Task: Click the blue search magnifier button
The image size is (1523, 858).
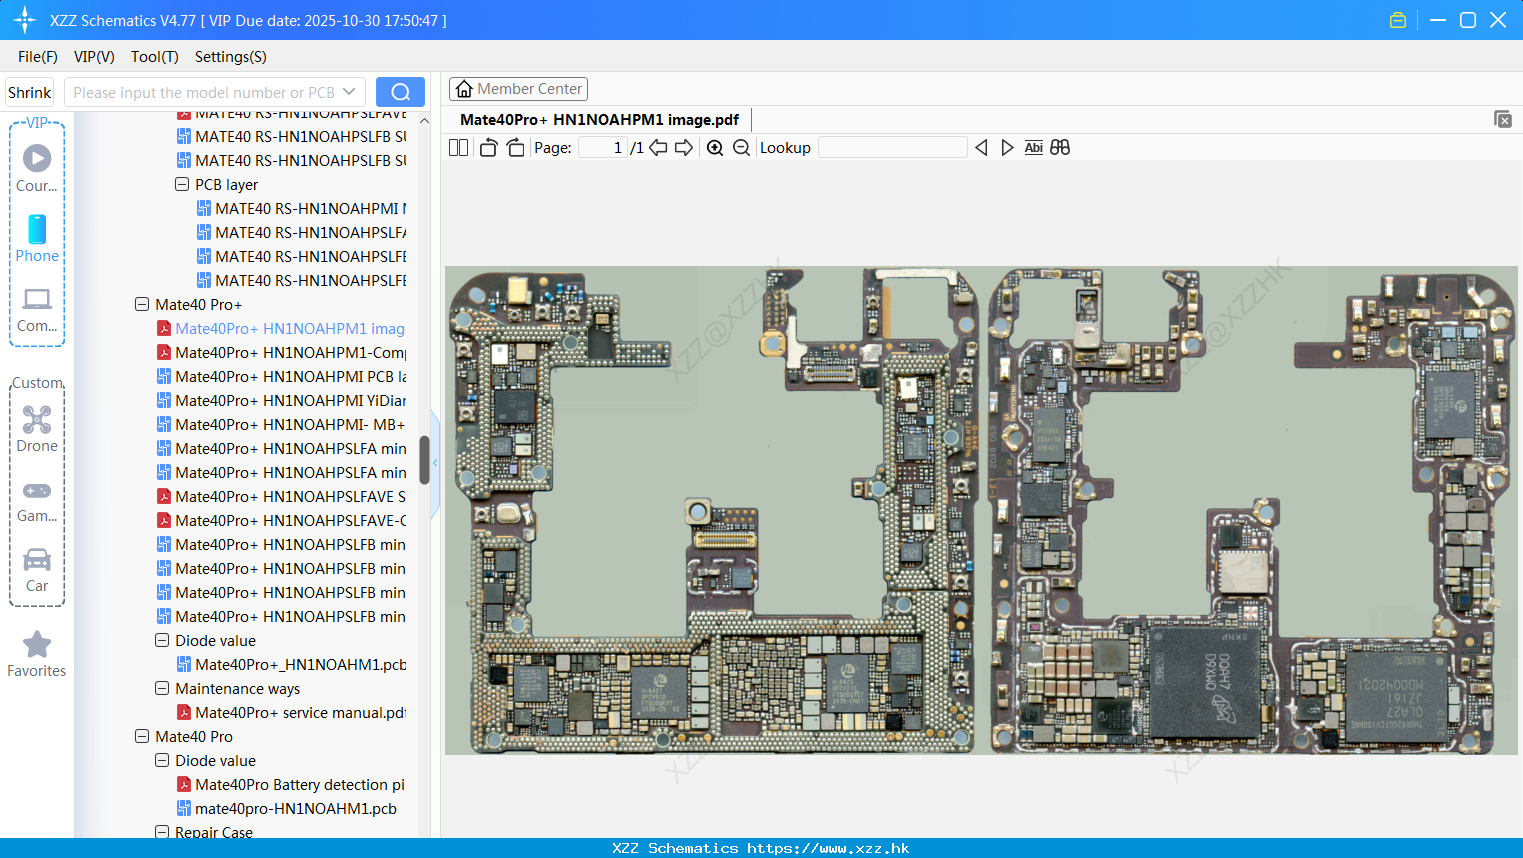Action: coord(400,92)
